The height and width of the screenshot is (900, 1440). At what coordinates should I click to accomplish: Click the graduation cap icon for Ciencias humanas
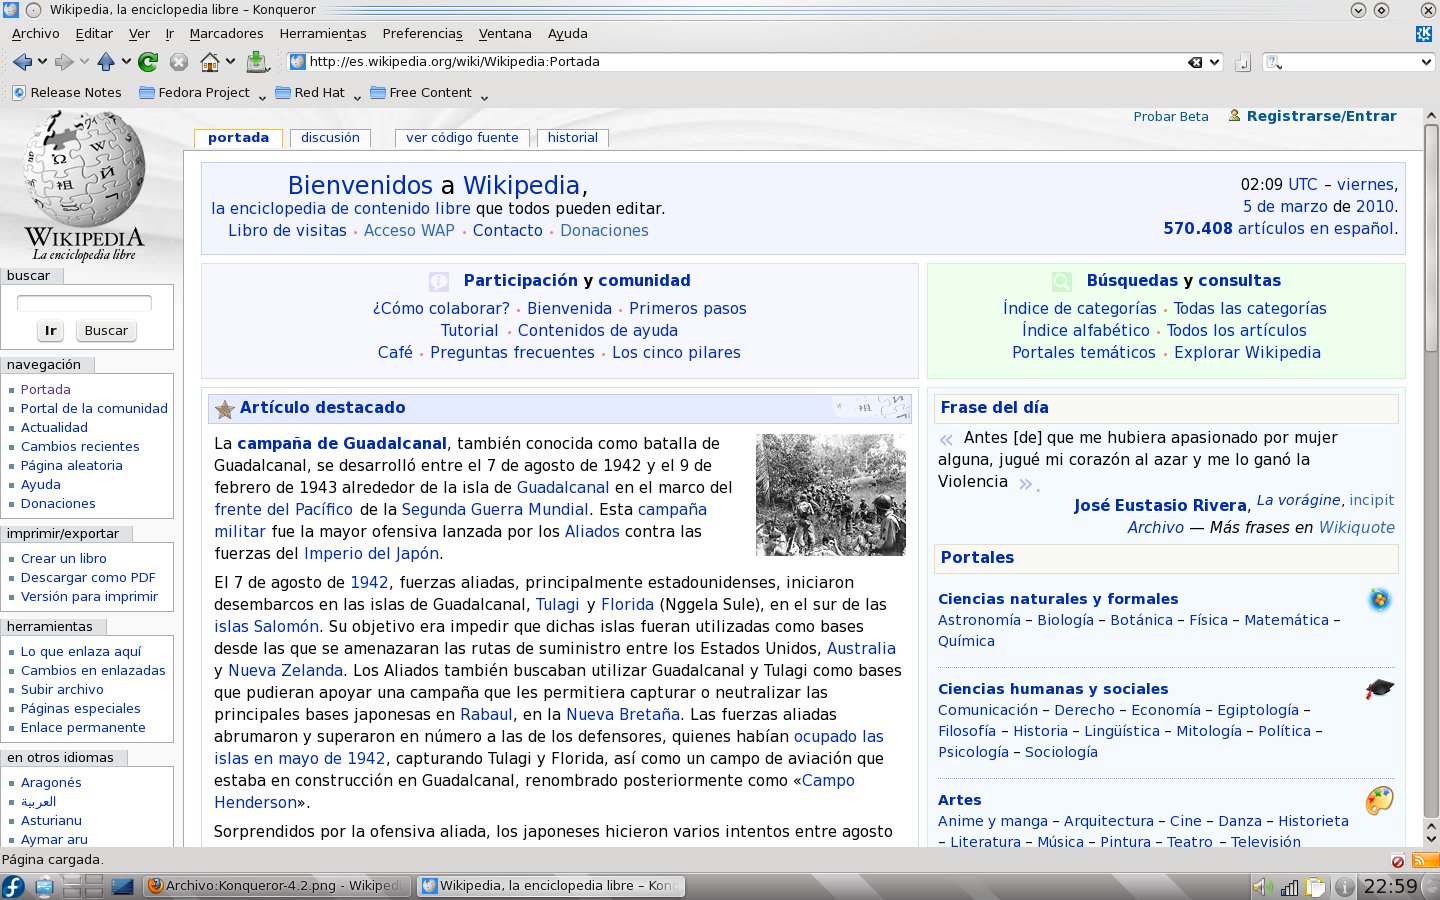point(1380,689)
